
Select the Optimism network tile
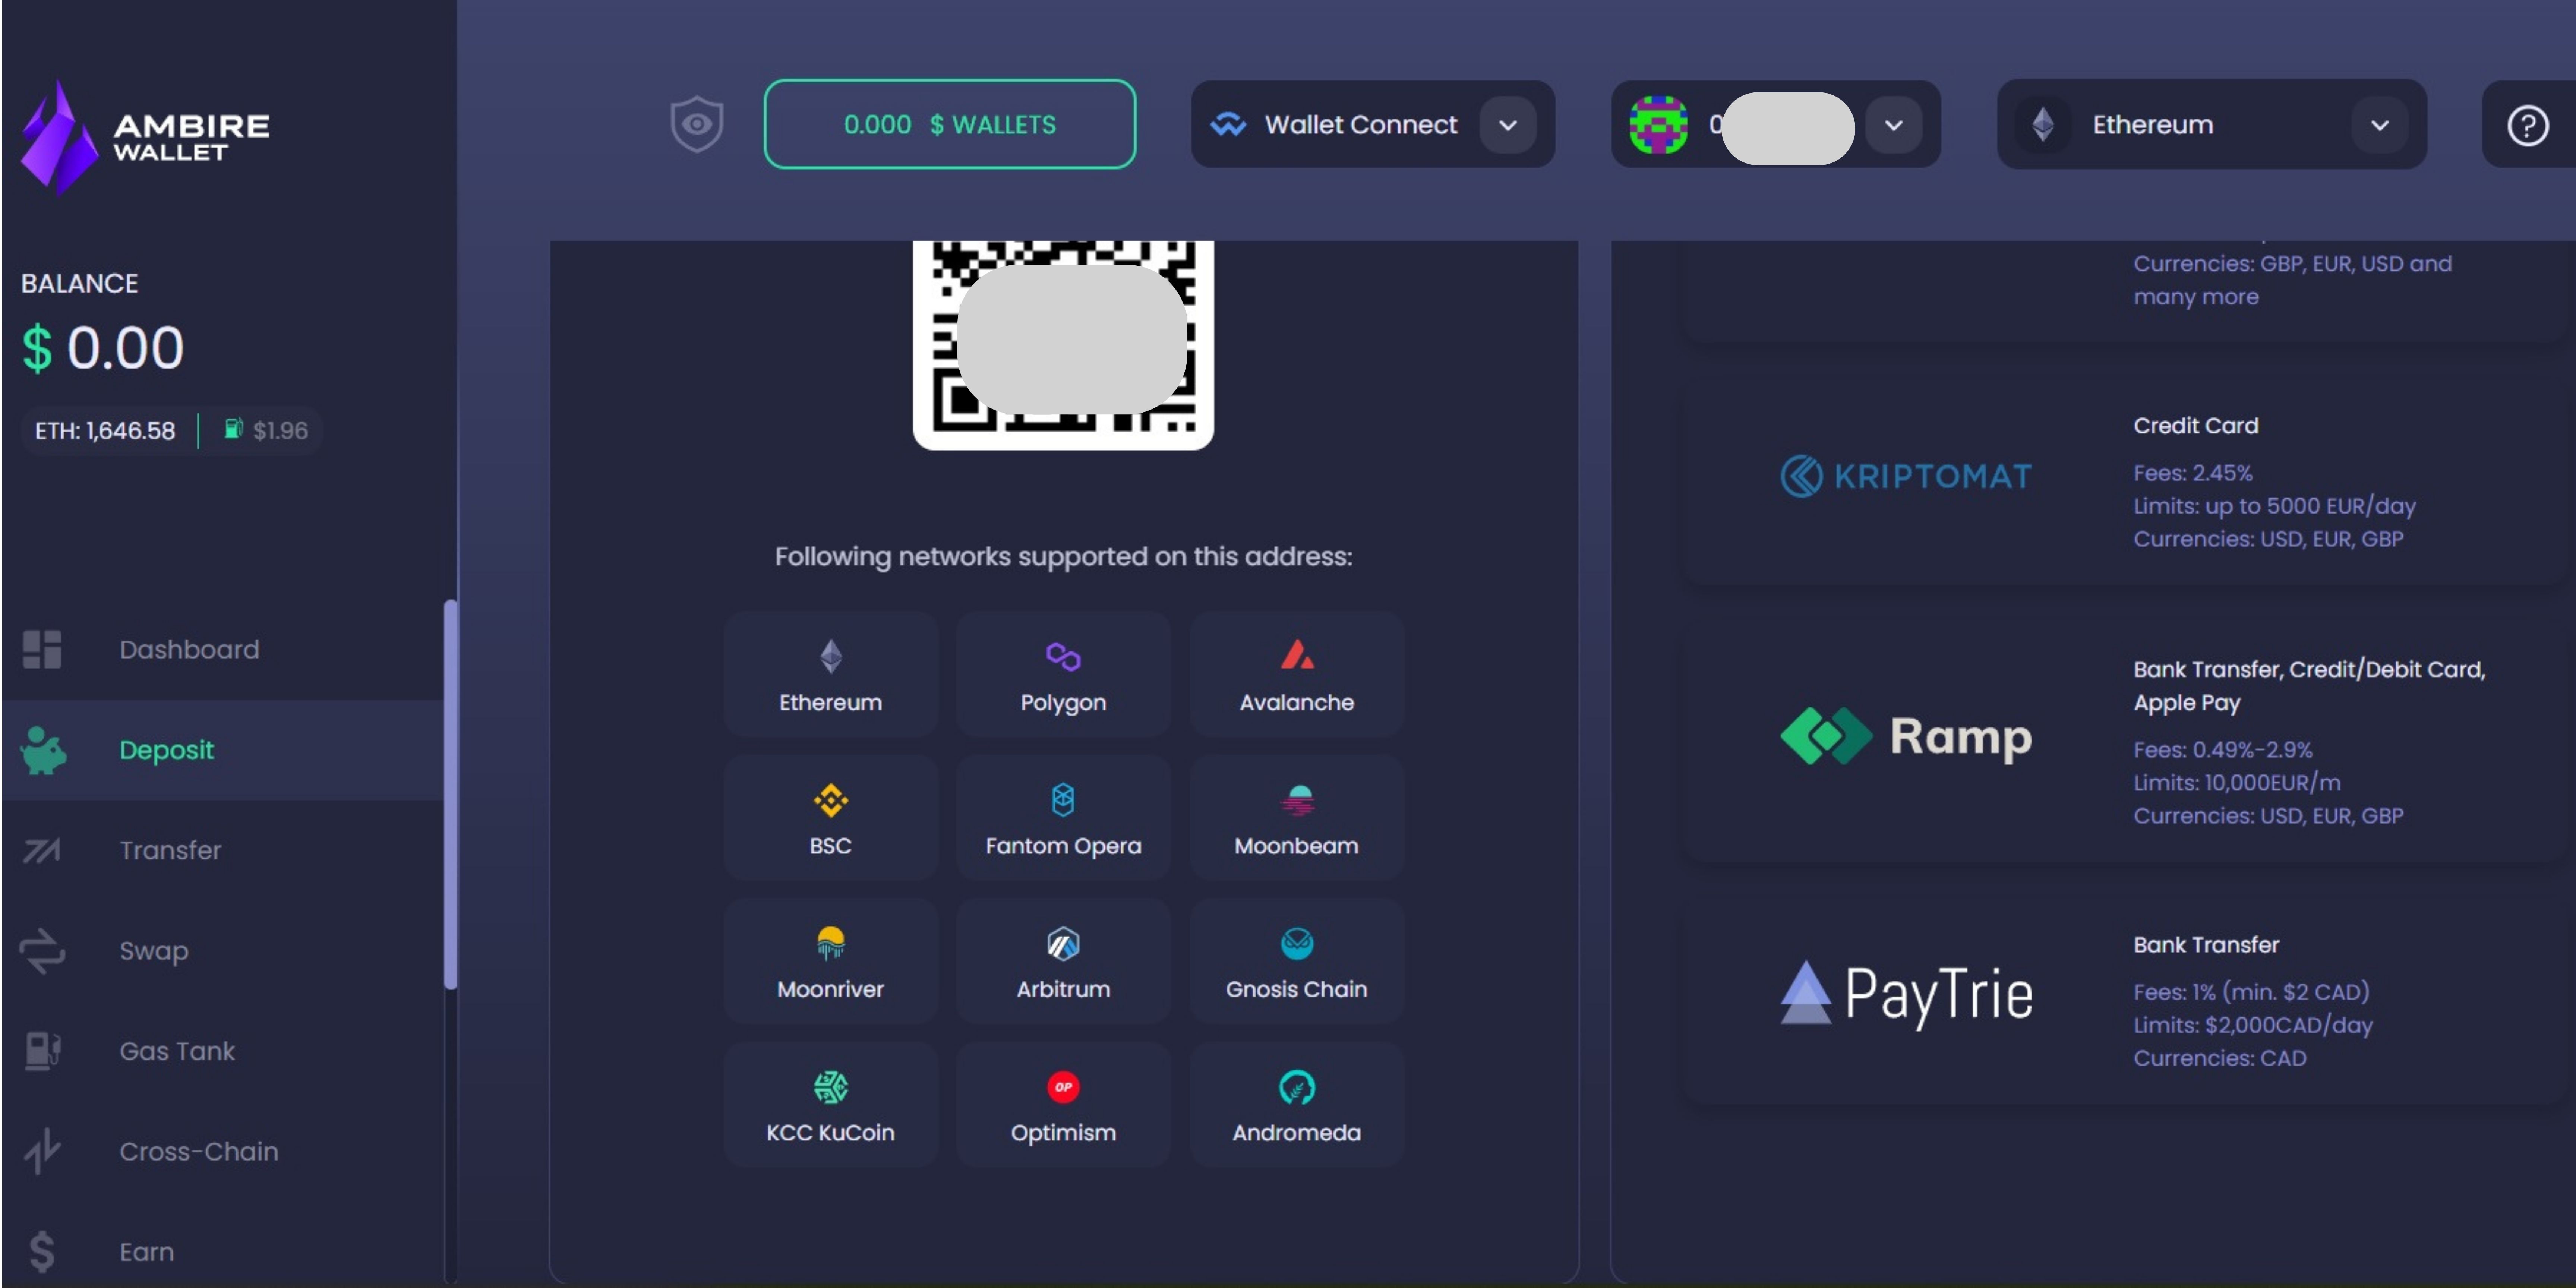tap(1063, 1104)
